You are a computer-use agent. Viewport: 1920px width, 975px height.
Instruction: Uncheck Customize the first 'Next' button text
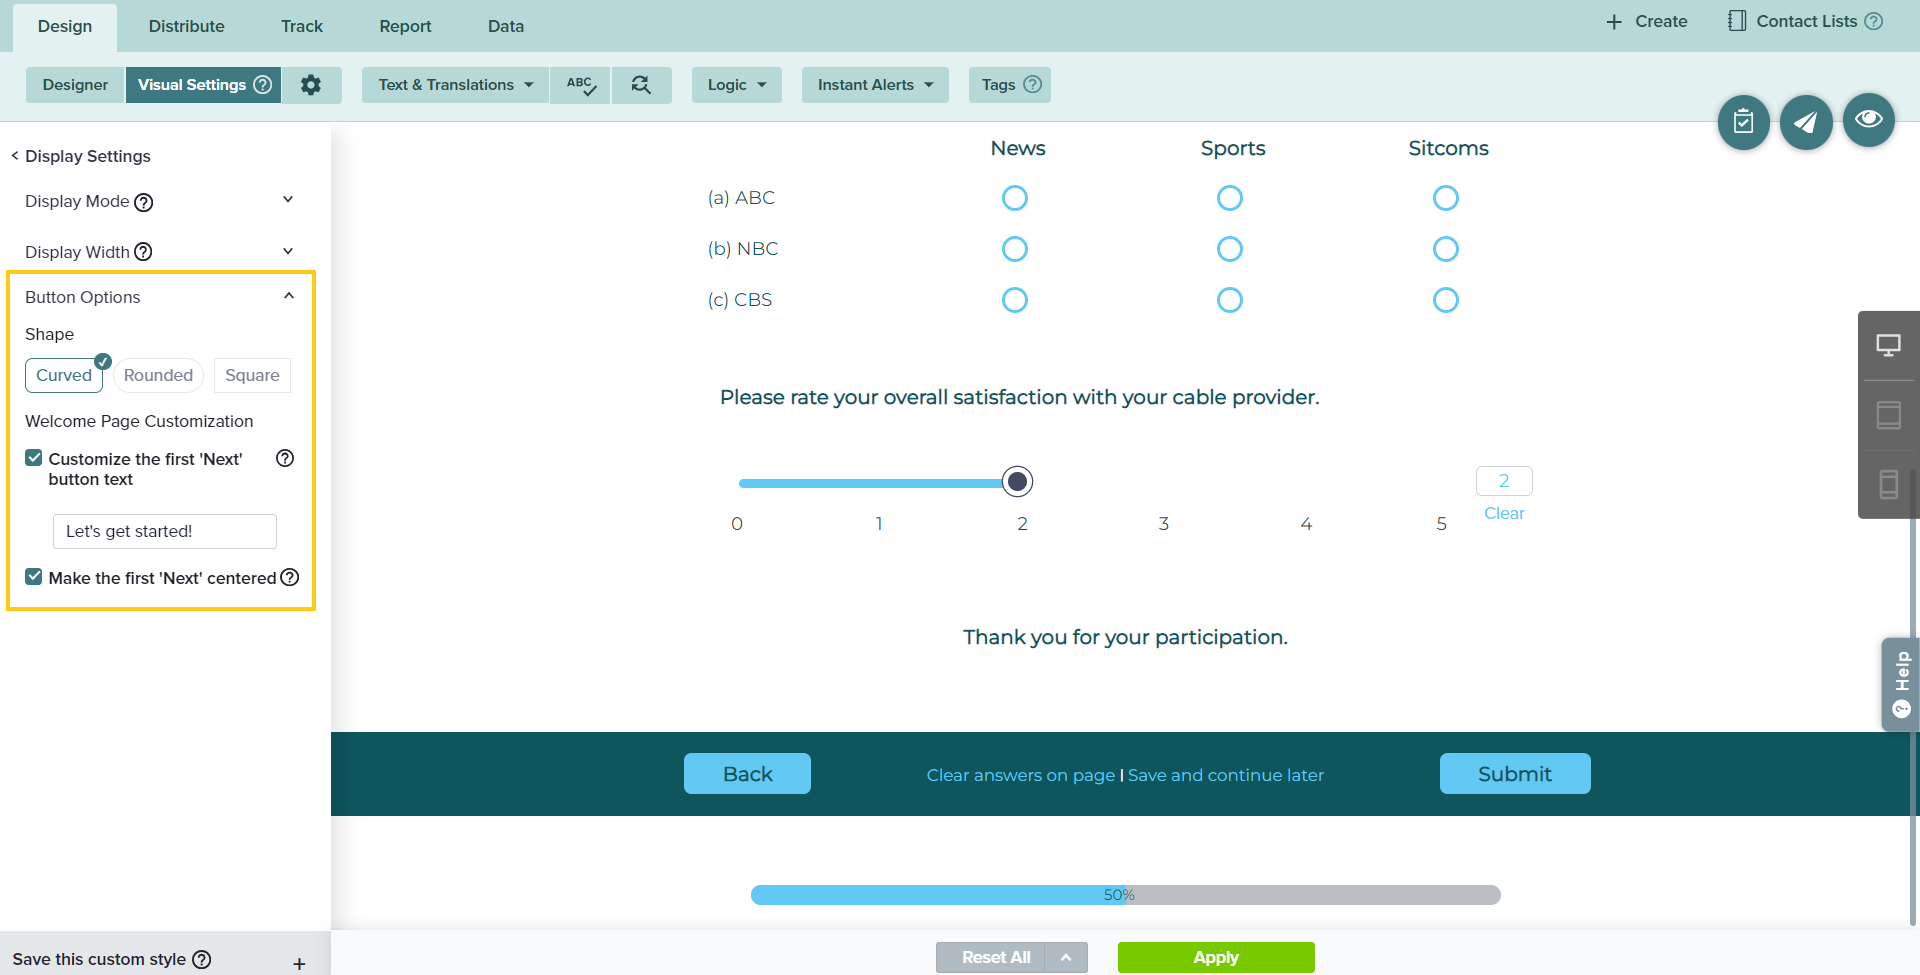click(x=34, y=458)
